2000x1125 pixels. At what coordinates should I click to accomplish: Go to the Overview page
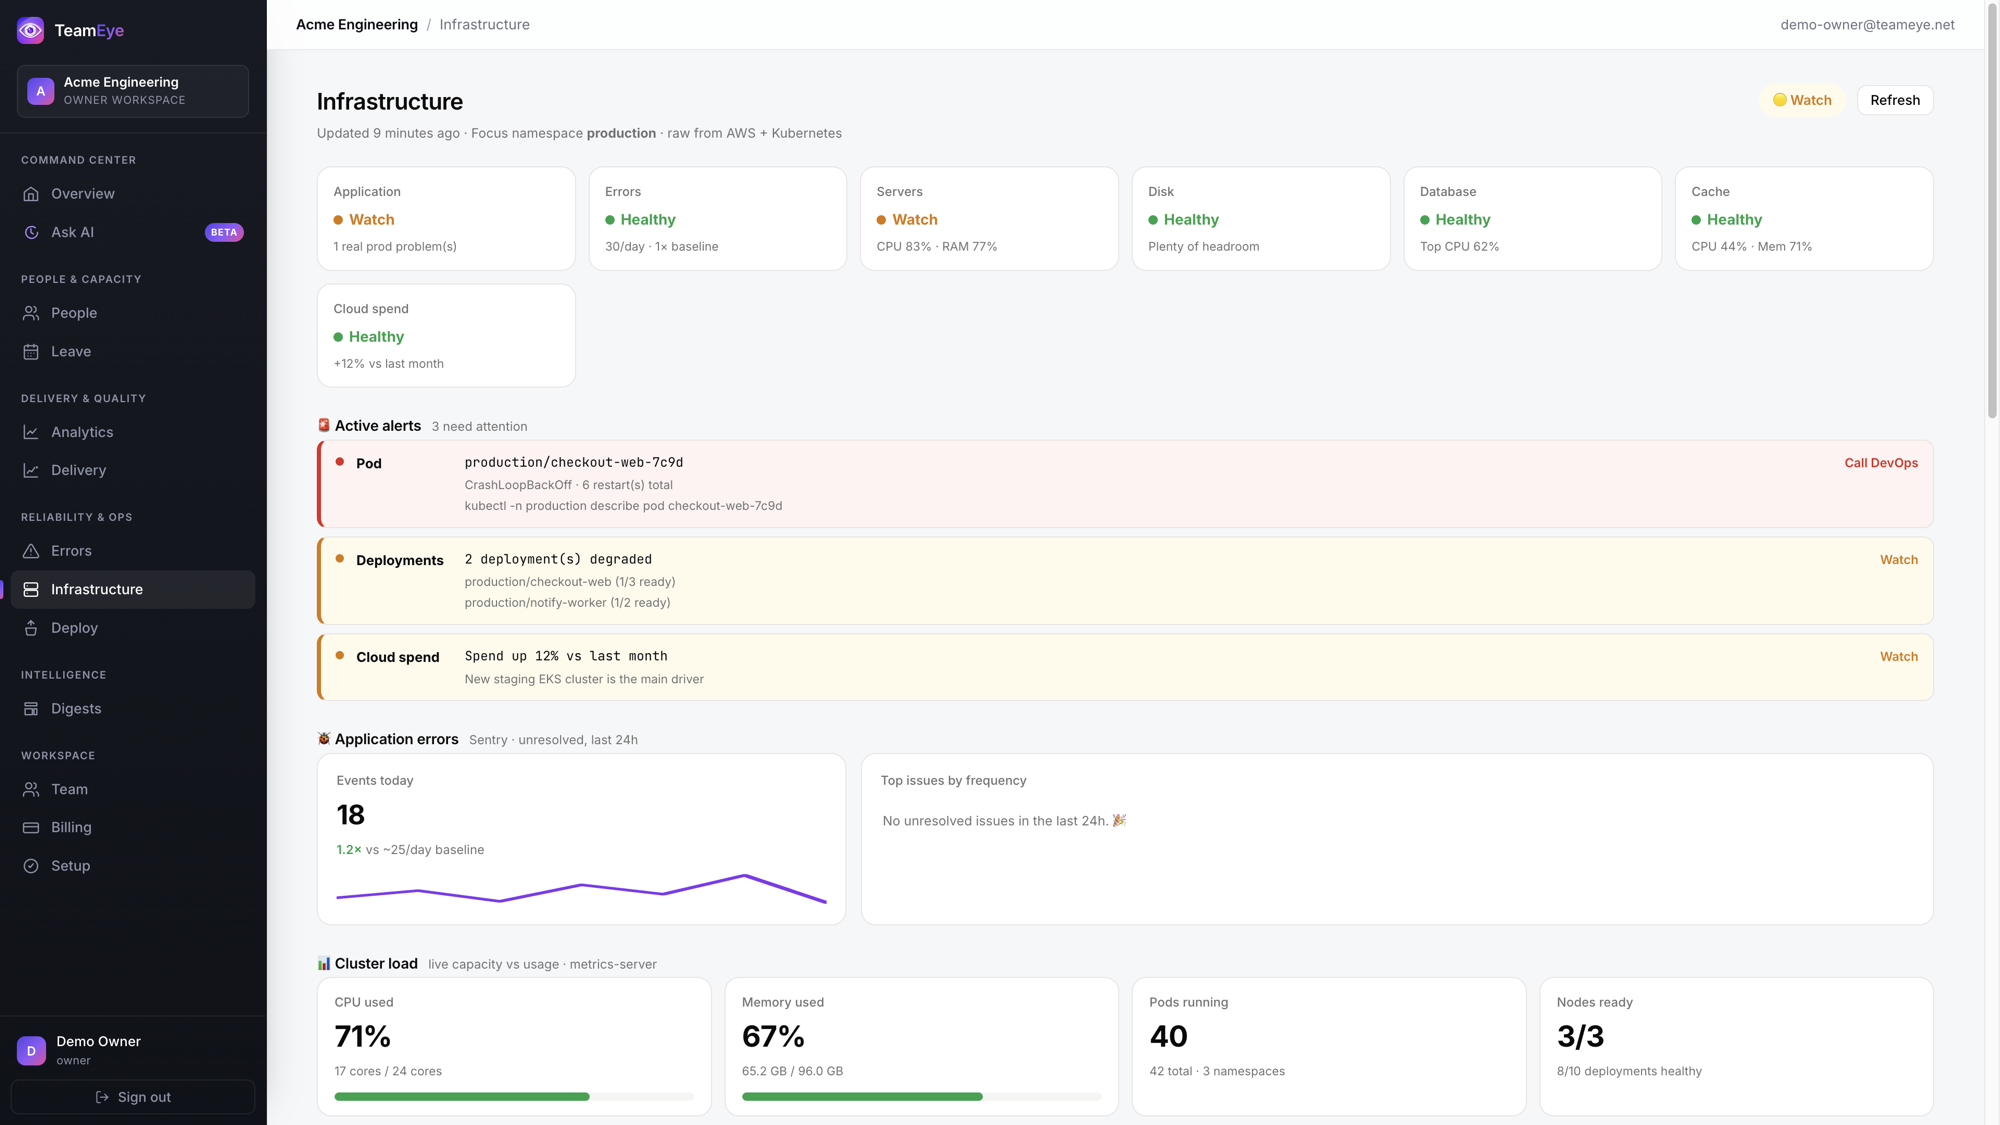pos(133,194)
